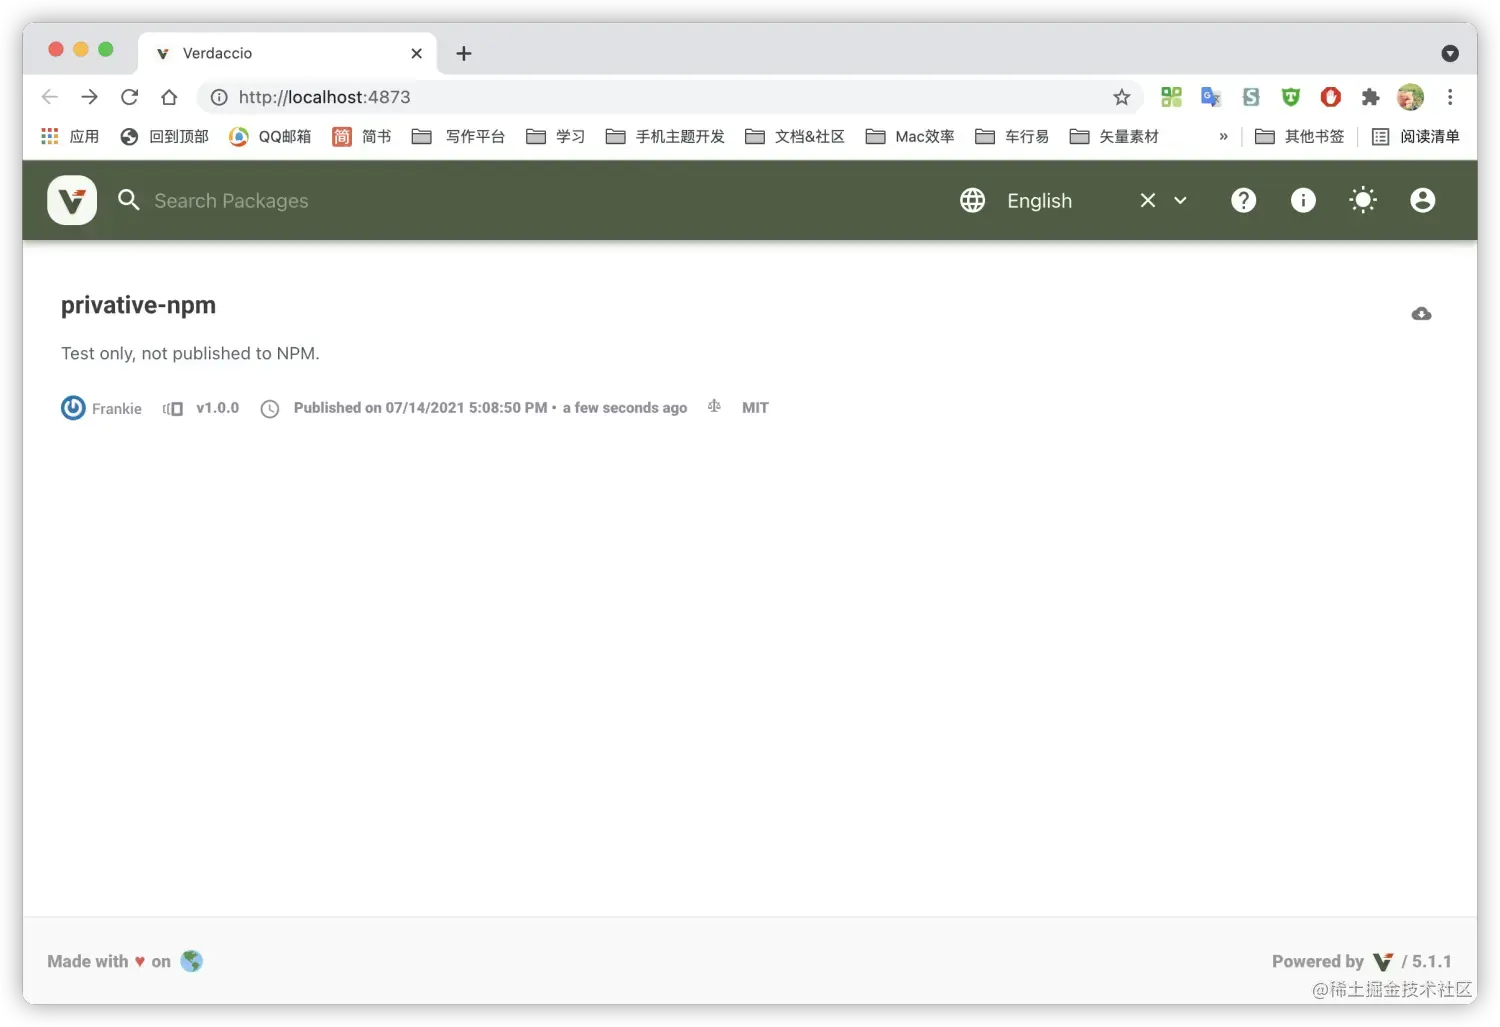
Task: Click the Frankie author avatar
Action: [73, 408]
